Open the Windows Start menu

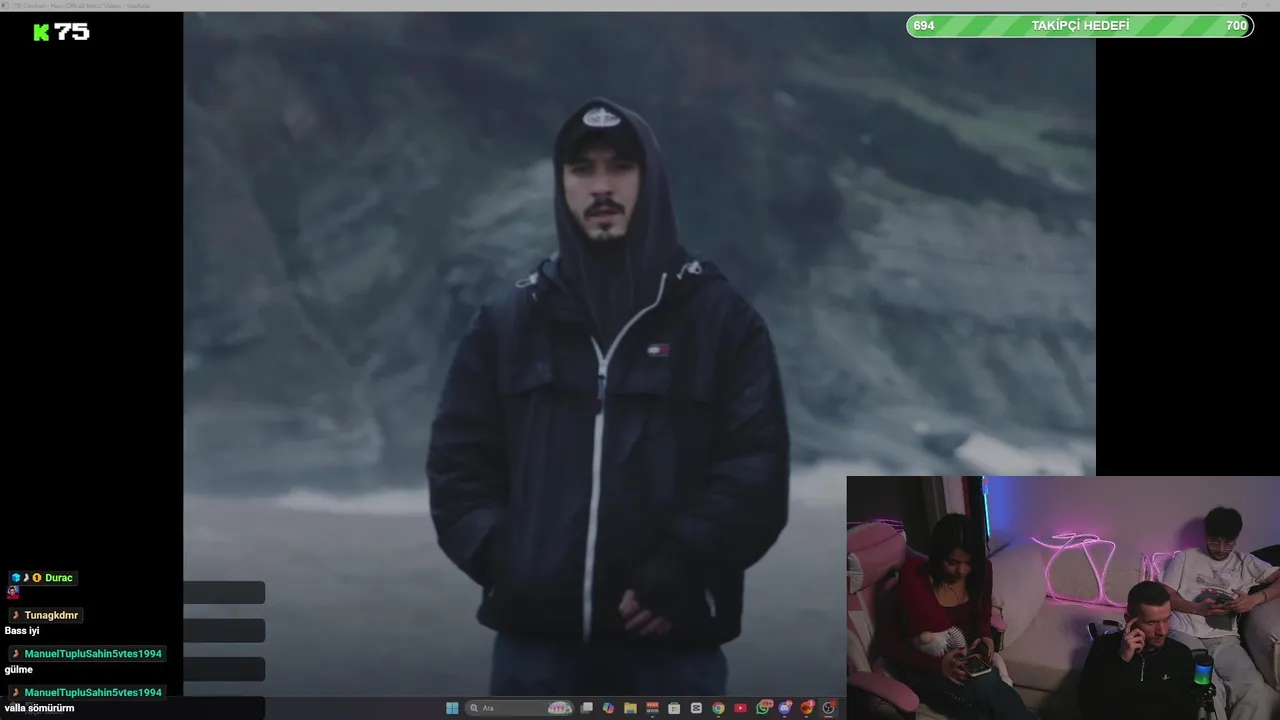coord(452,708)
